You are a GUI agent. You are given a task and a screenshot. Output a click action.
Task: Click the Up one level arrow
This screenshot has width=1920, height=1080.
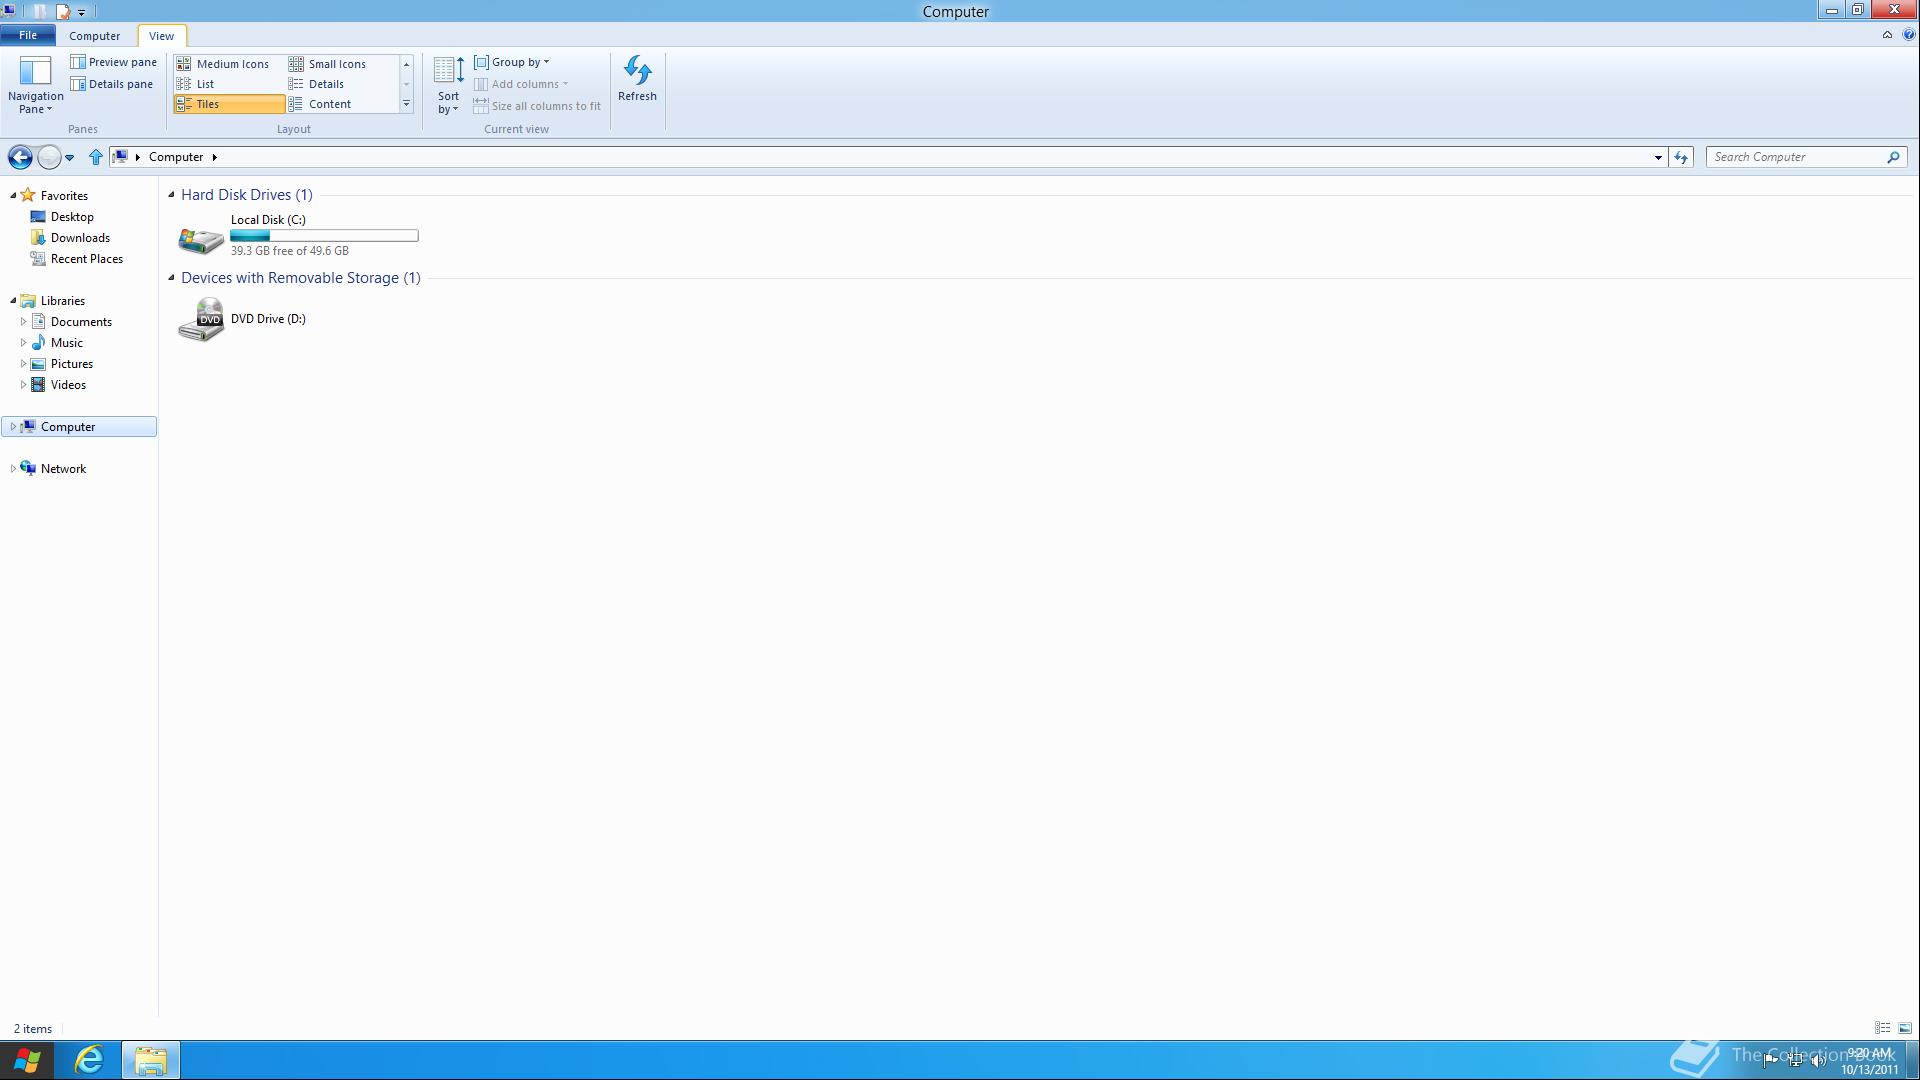tap(96, 157)
